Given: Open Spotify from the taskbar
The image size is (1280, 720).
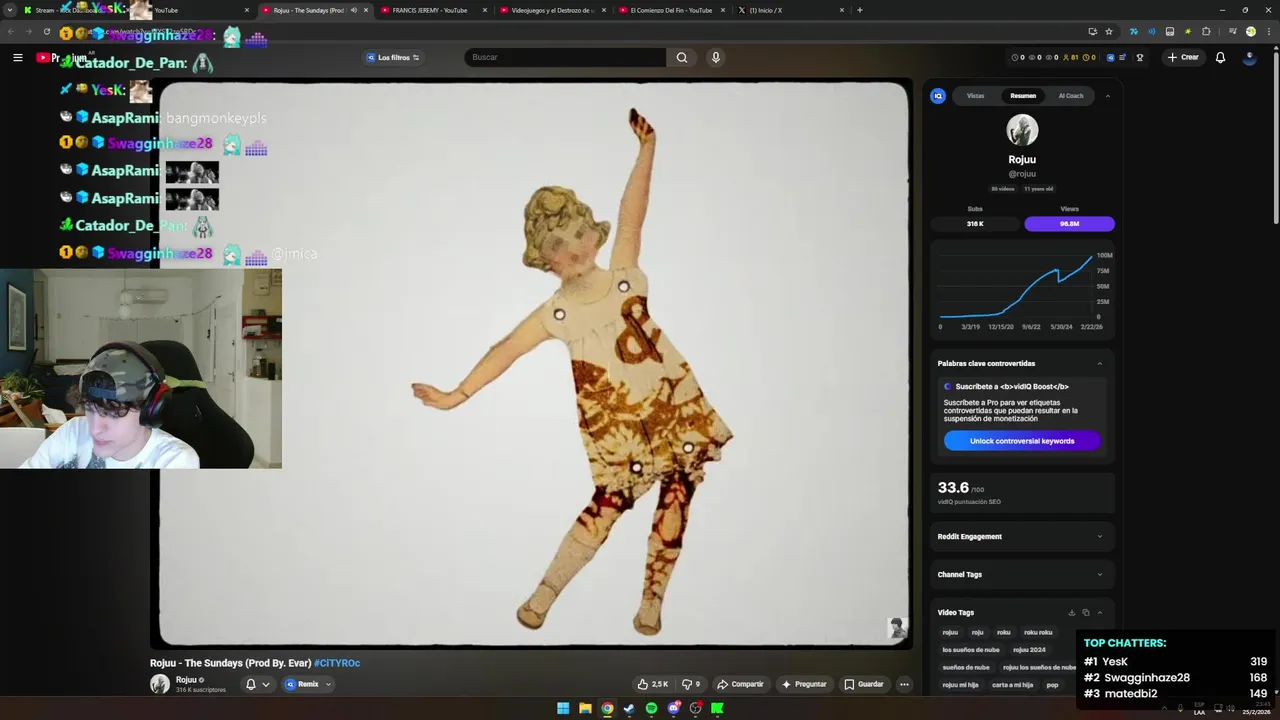Looking at the screenshot, I should click(x=651, y=708).
